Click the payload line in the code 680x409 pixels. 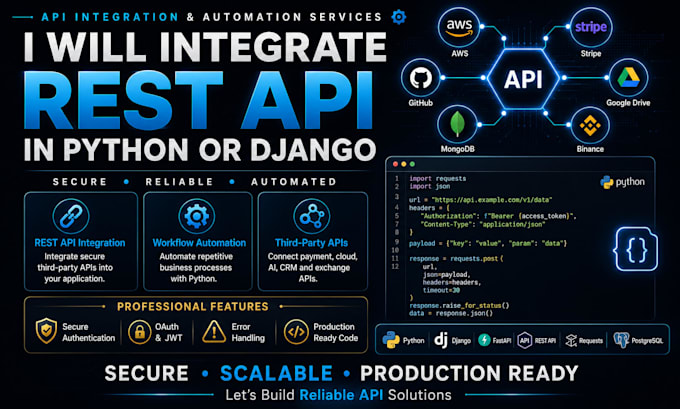coord(487,243)
